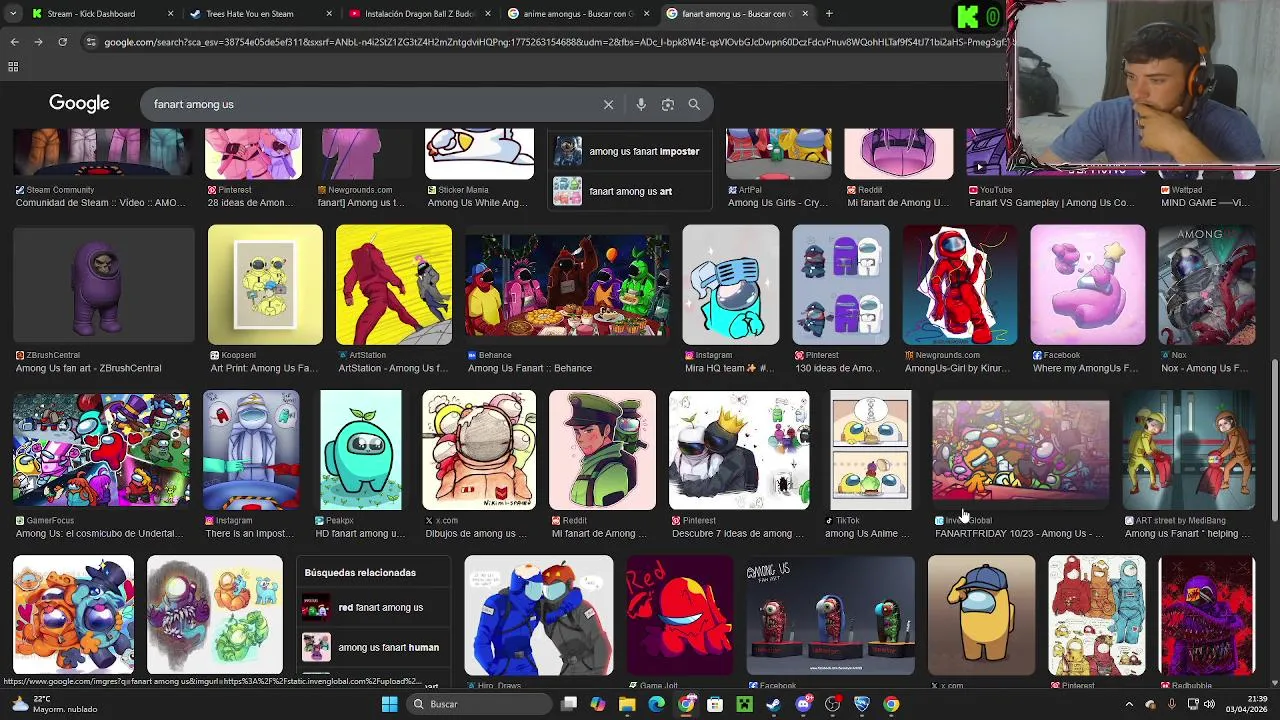Click 'MIND GAME' Wattpad caption

click(1204, 202)
